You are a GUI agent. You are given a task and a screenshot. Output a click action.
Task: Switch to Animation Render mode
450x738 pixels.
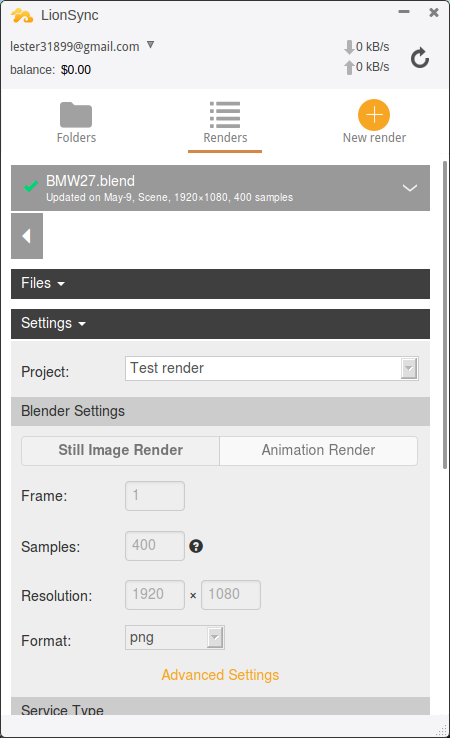click(x=318, y=450)
